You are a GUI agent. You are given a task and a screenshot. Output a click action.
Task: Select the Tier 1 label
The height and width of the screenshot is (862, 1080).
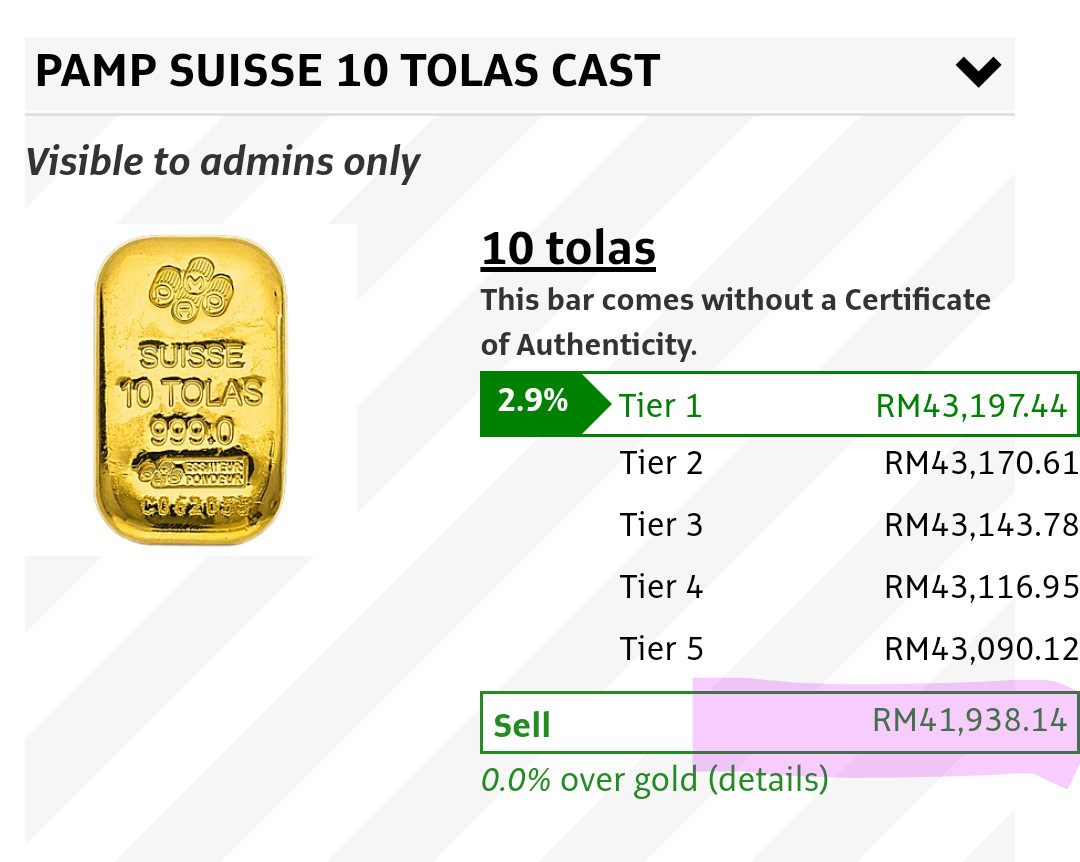(x=660, y=405)
